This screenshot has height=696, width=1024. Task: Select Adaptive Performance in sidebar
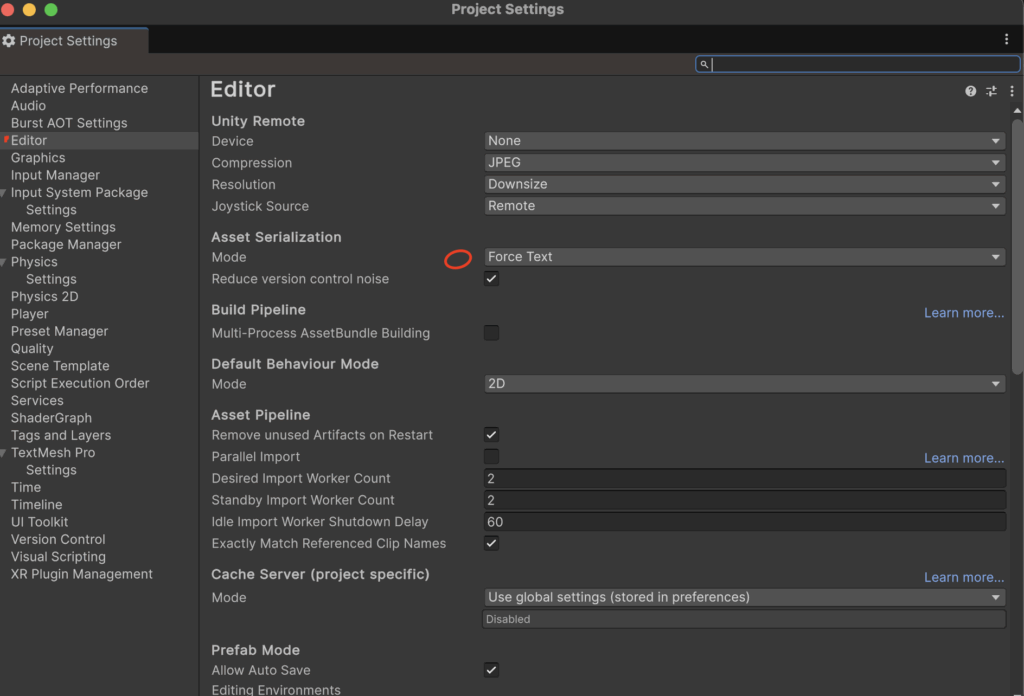(79, 88)
